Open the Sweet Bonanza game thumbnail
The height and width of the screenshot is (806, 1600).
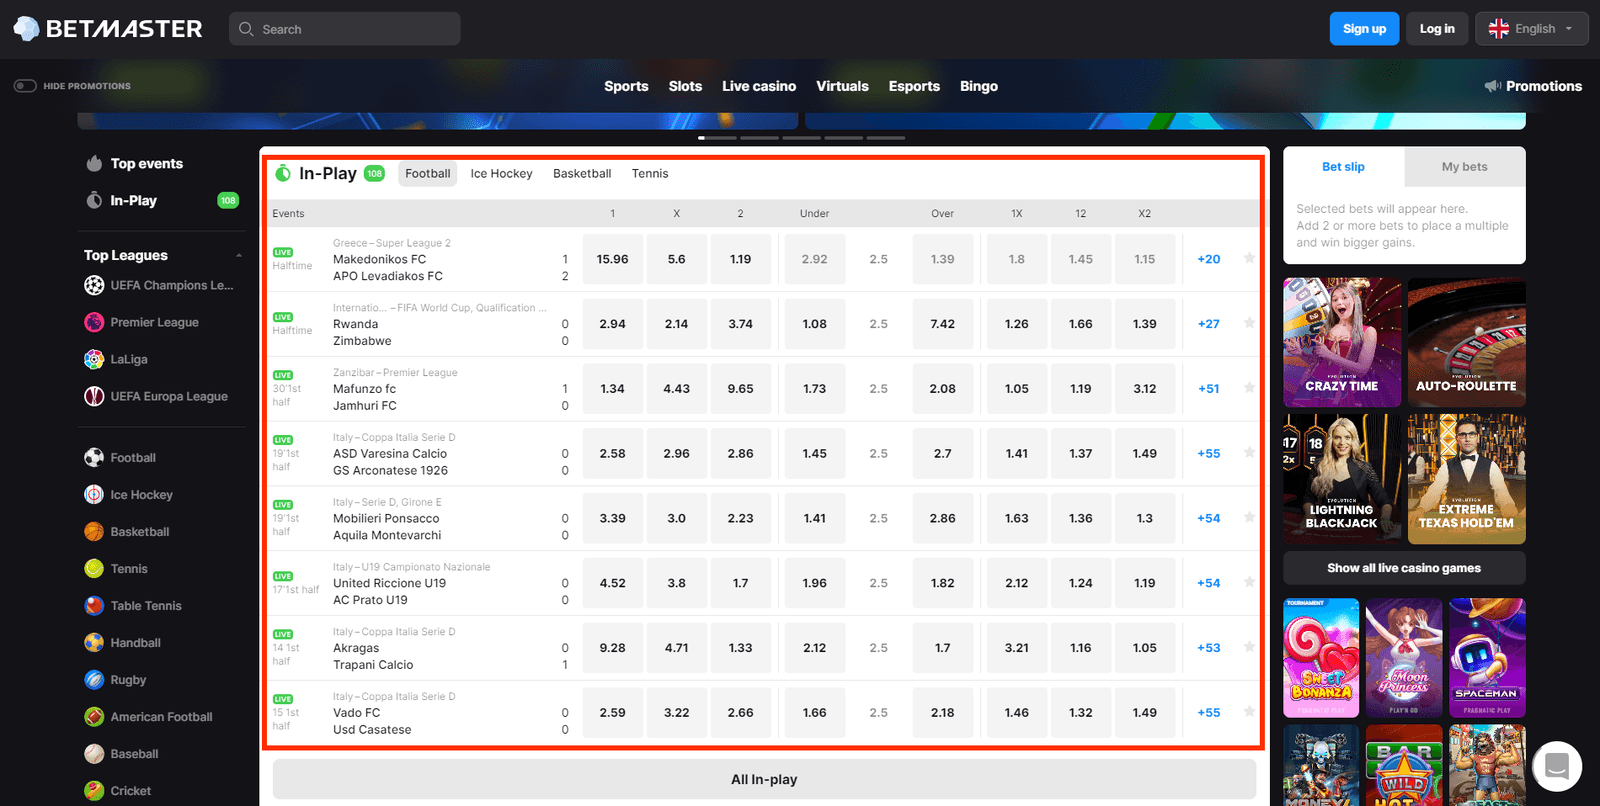[x=1321, y=658]
